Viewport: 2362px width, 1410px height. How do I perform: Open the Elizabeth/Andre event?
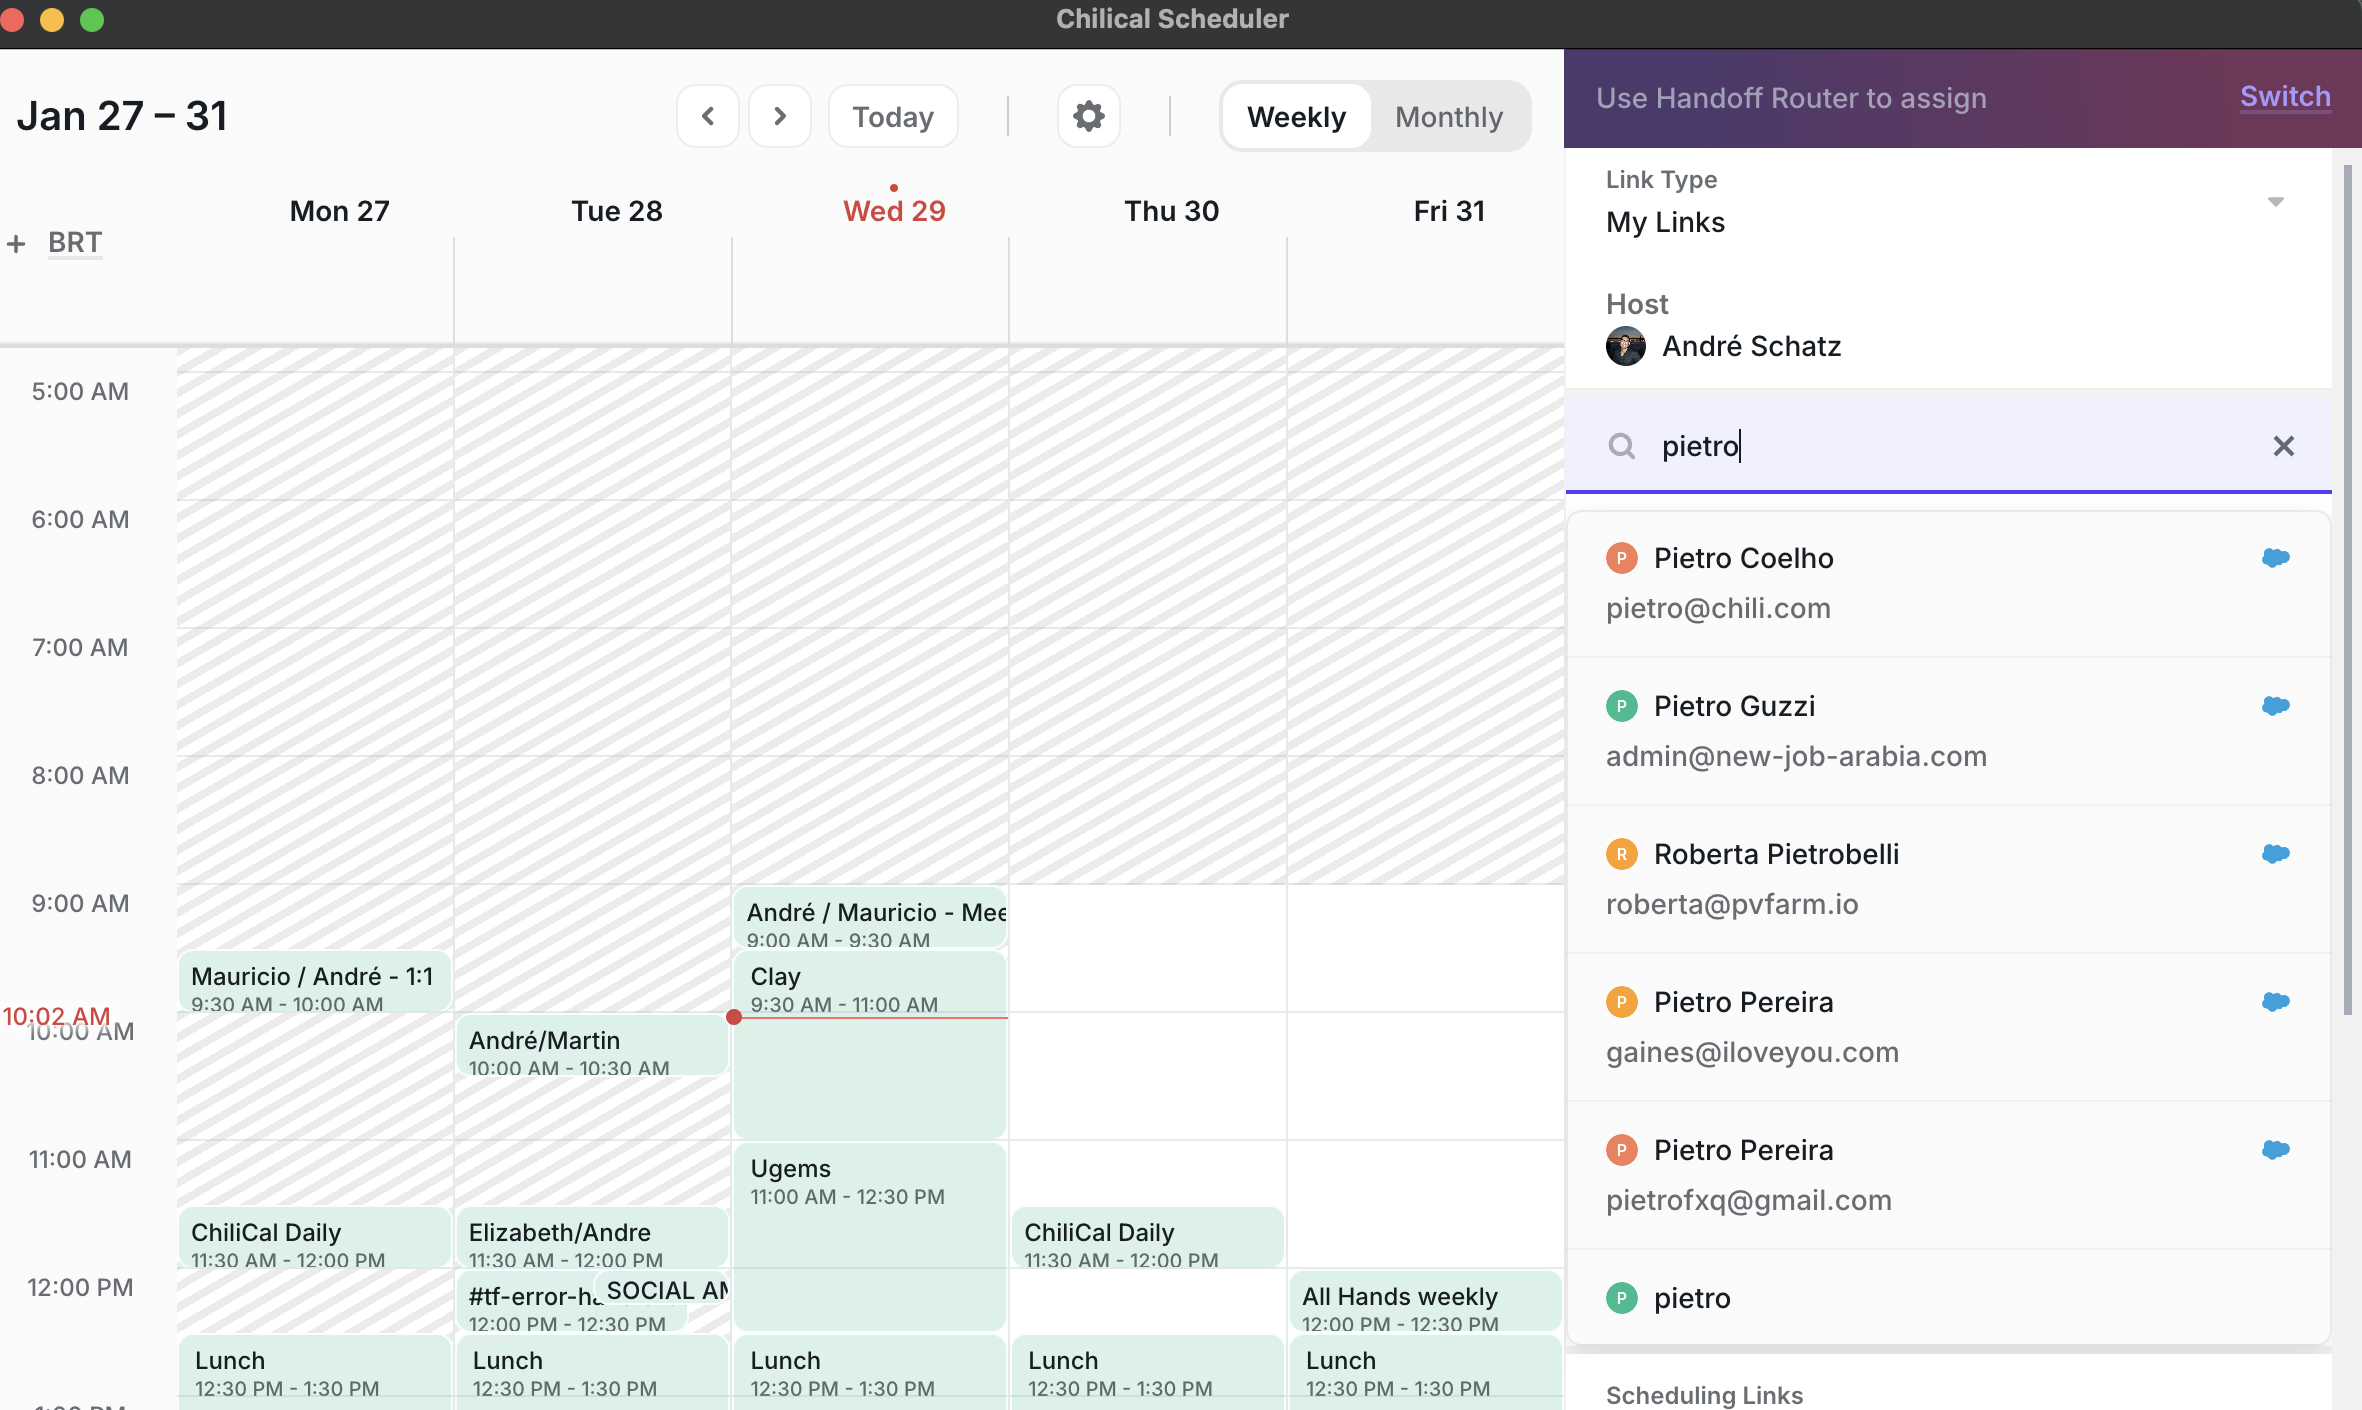(x=592, y=1238)
